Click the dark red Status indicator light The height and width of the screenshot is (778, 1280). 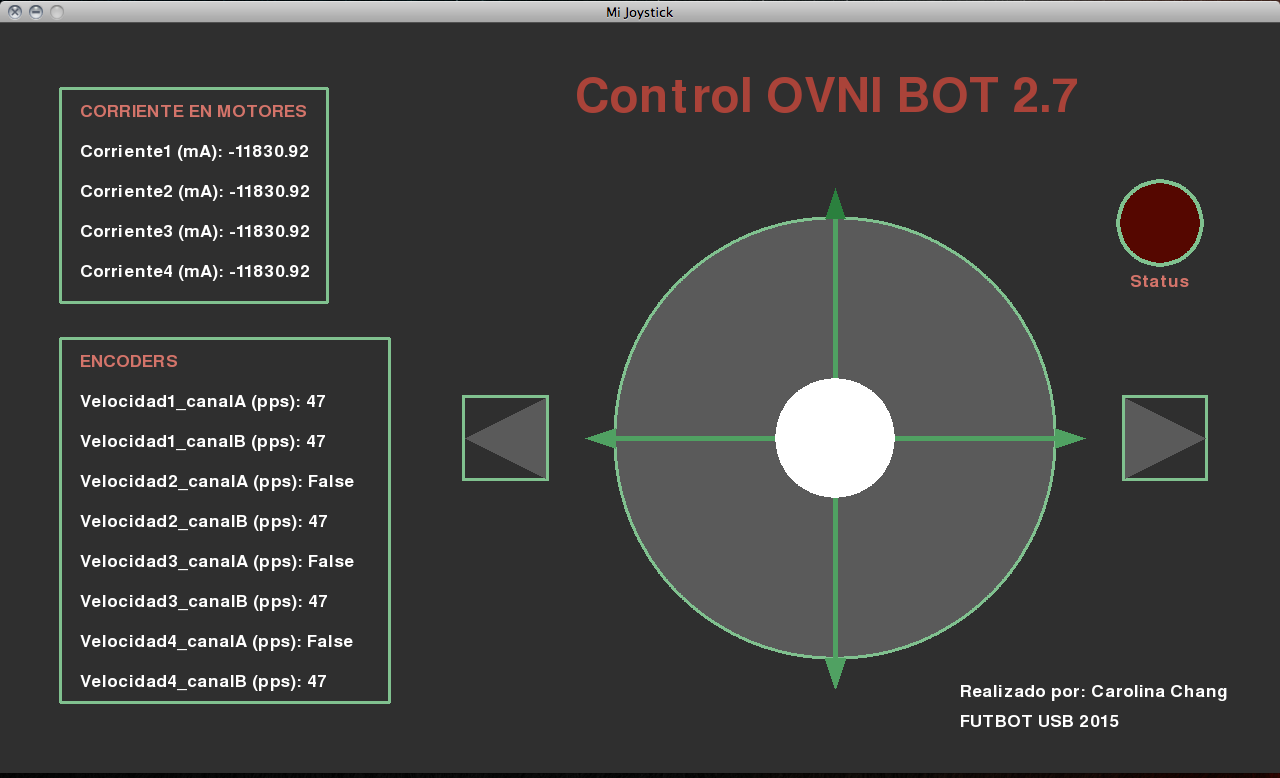(1160, 223)
